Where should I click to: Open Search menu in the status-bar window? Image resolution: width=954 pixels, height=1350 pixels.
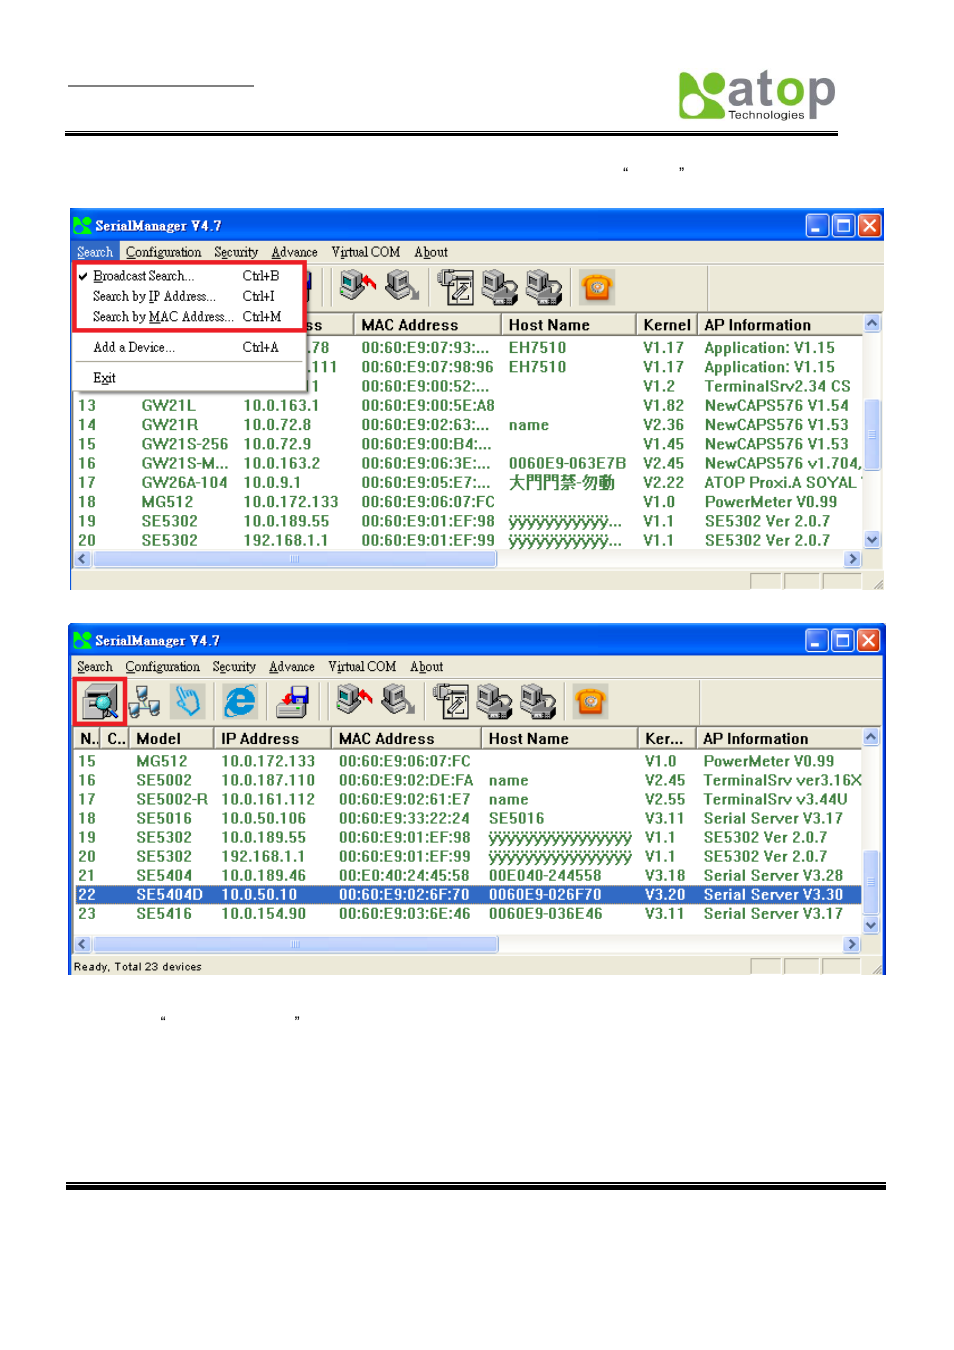(x=95, y=667)
